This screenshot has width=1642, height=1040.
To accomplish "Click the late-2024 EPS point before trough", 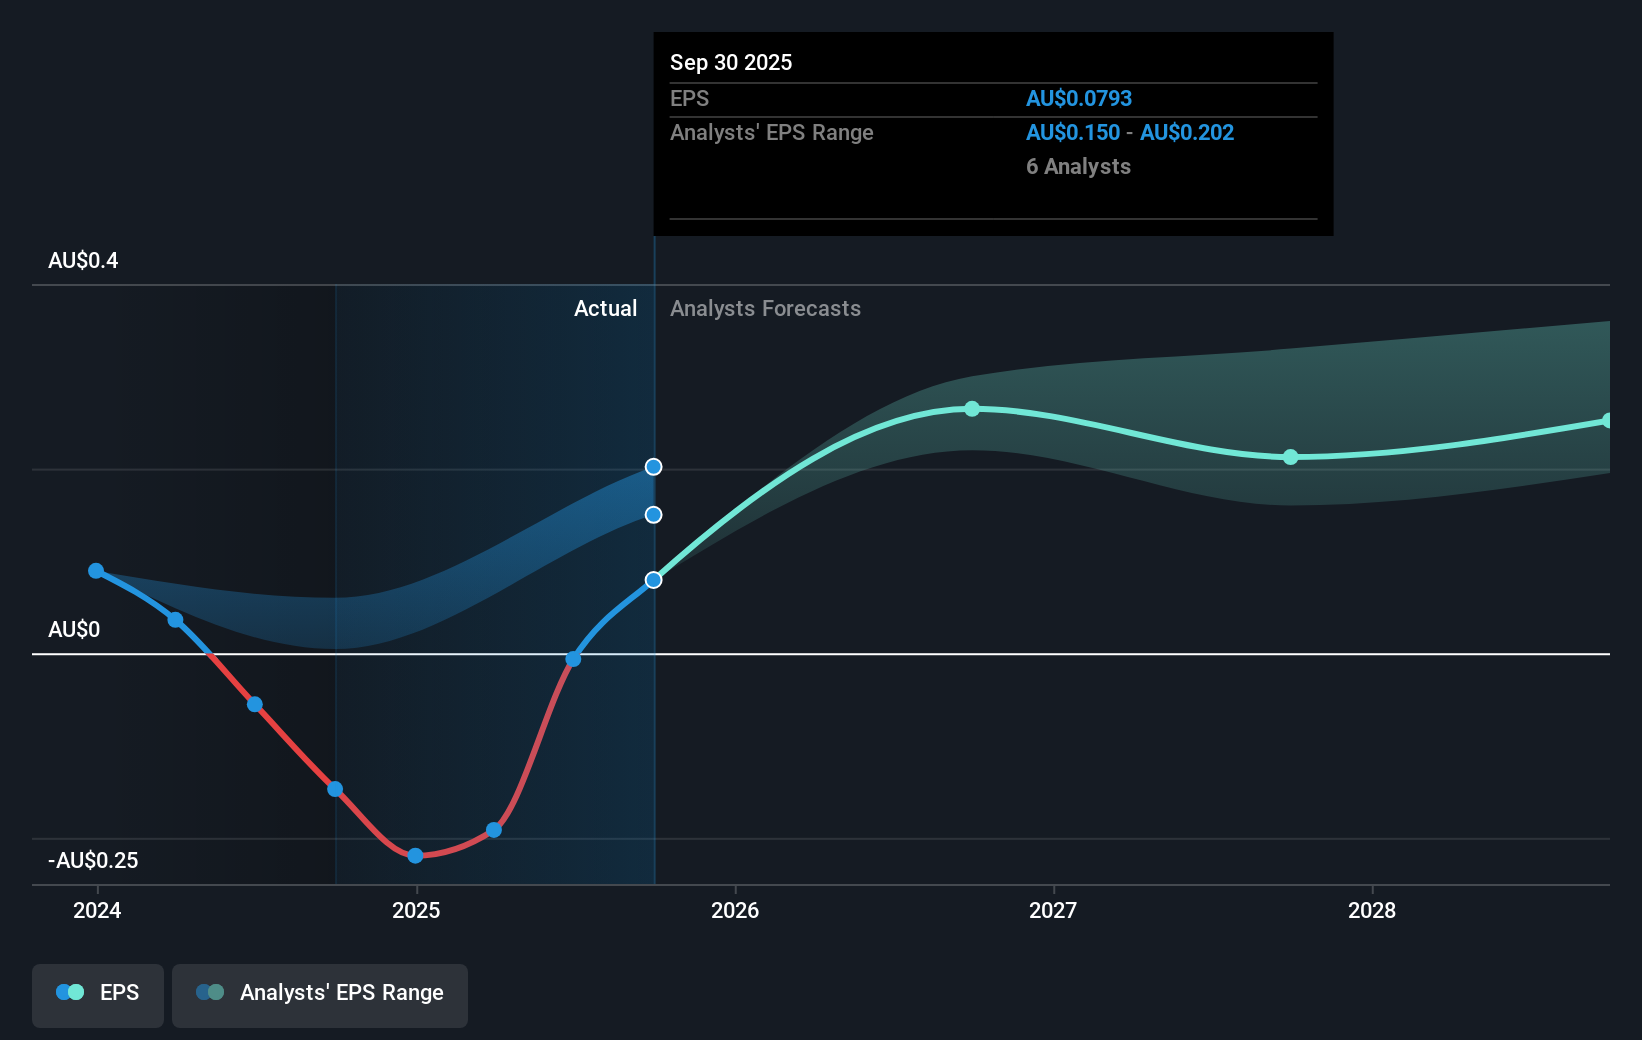I will tap(335, 789).
